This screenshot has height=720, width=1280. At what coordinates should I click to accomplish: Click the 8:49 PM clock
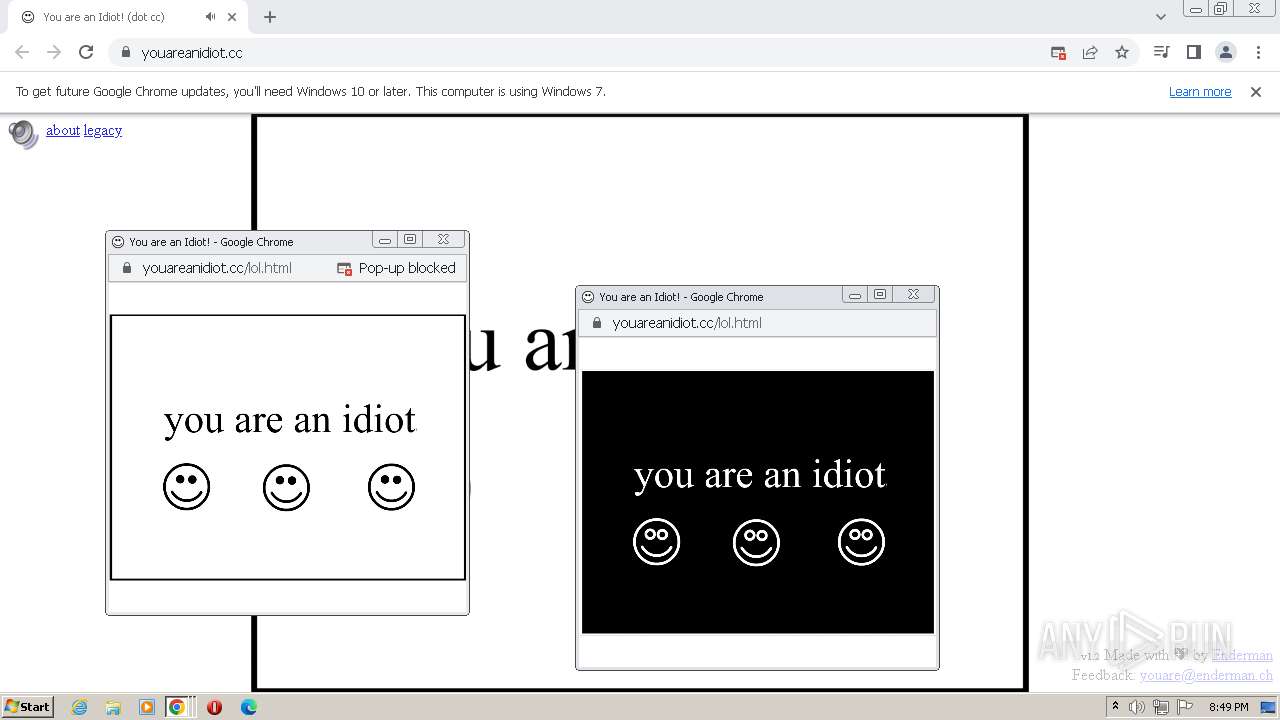pyautogui.click(x=1228, y=707)
